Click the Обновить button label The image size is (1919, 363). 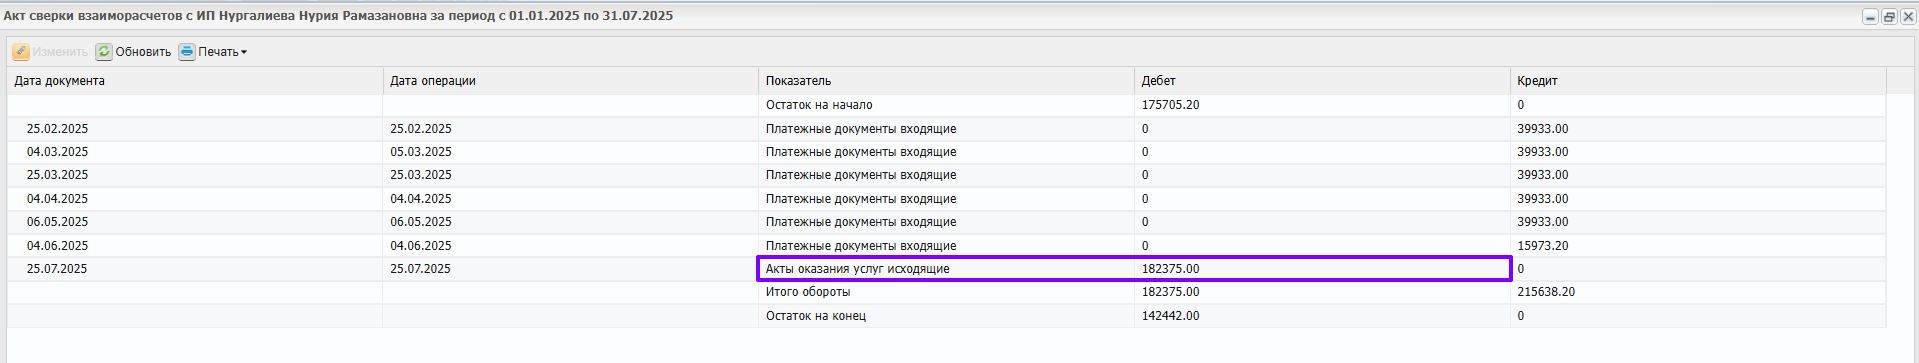[x=143, y=52]
